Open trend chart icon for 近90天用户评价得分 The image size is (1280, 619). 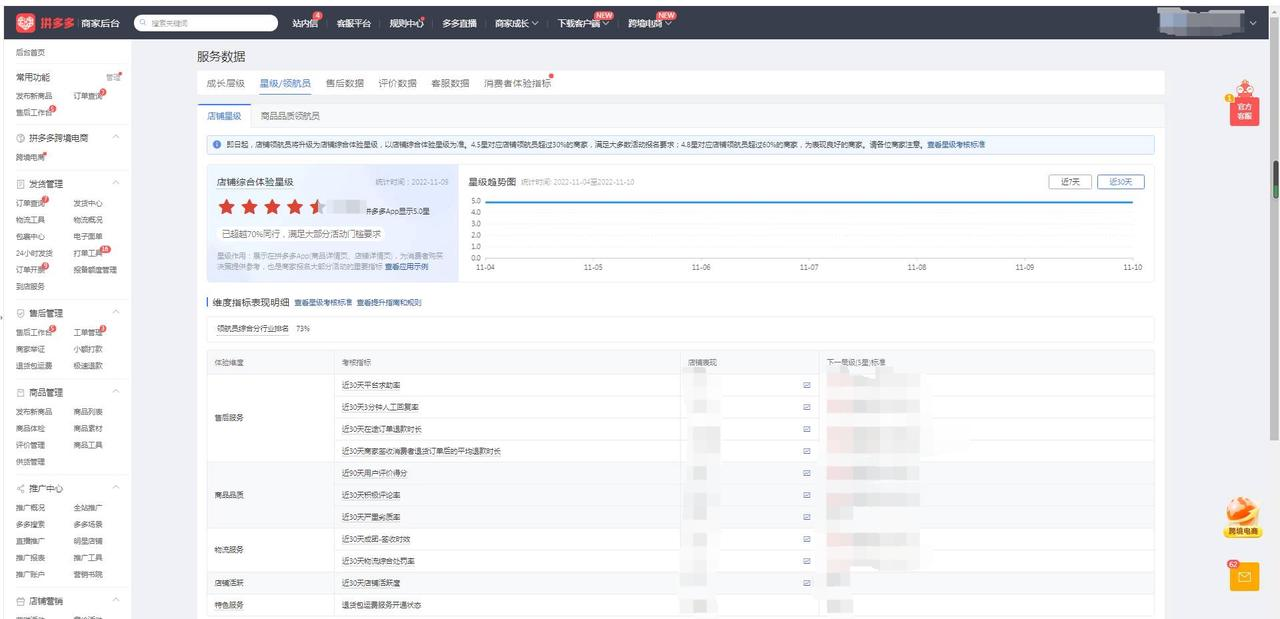click(x=806, y=473)
